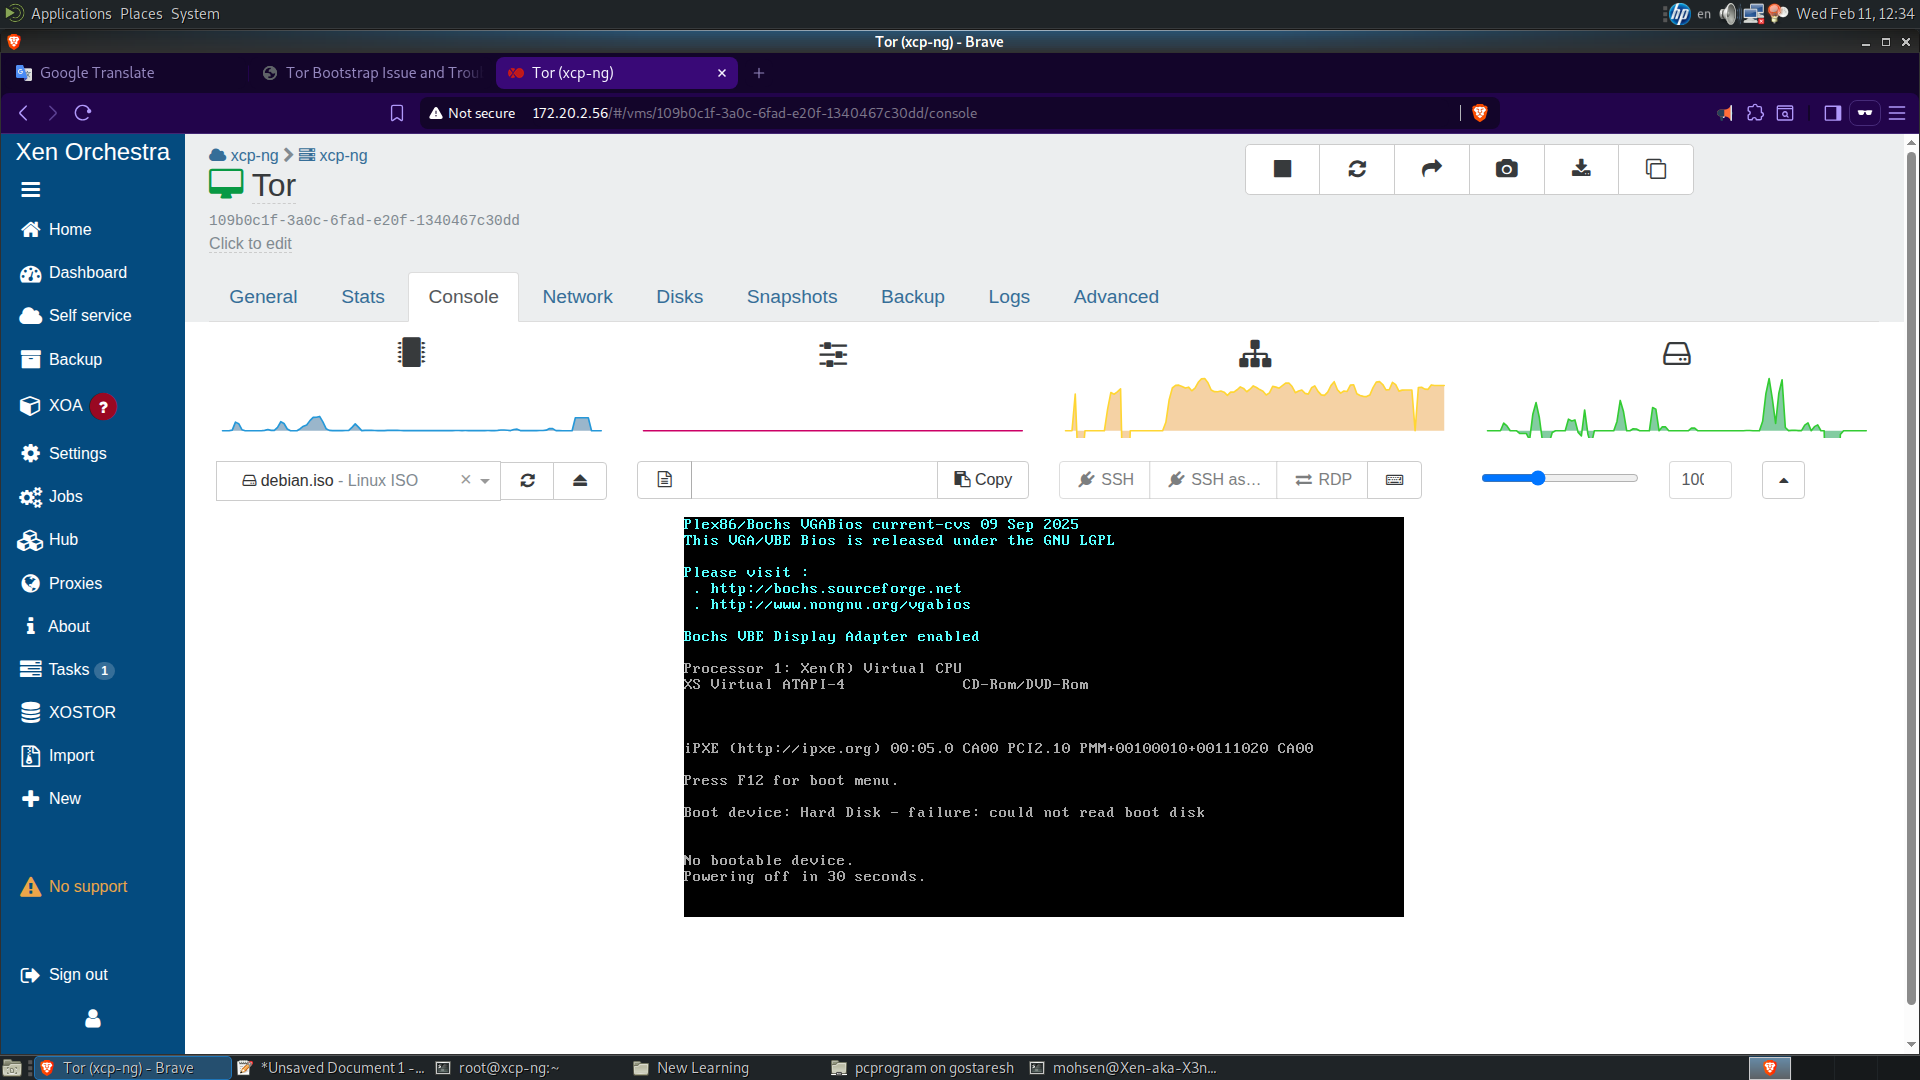This screenshot has width=1920, height=1080.
Task: Eject the debian.iso from the virtual drive
Action: tap(580, 480)
